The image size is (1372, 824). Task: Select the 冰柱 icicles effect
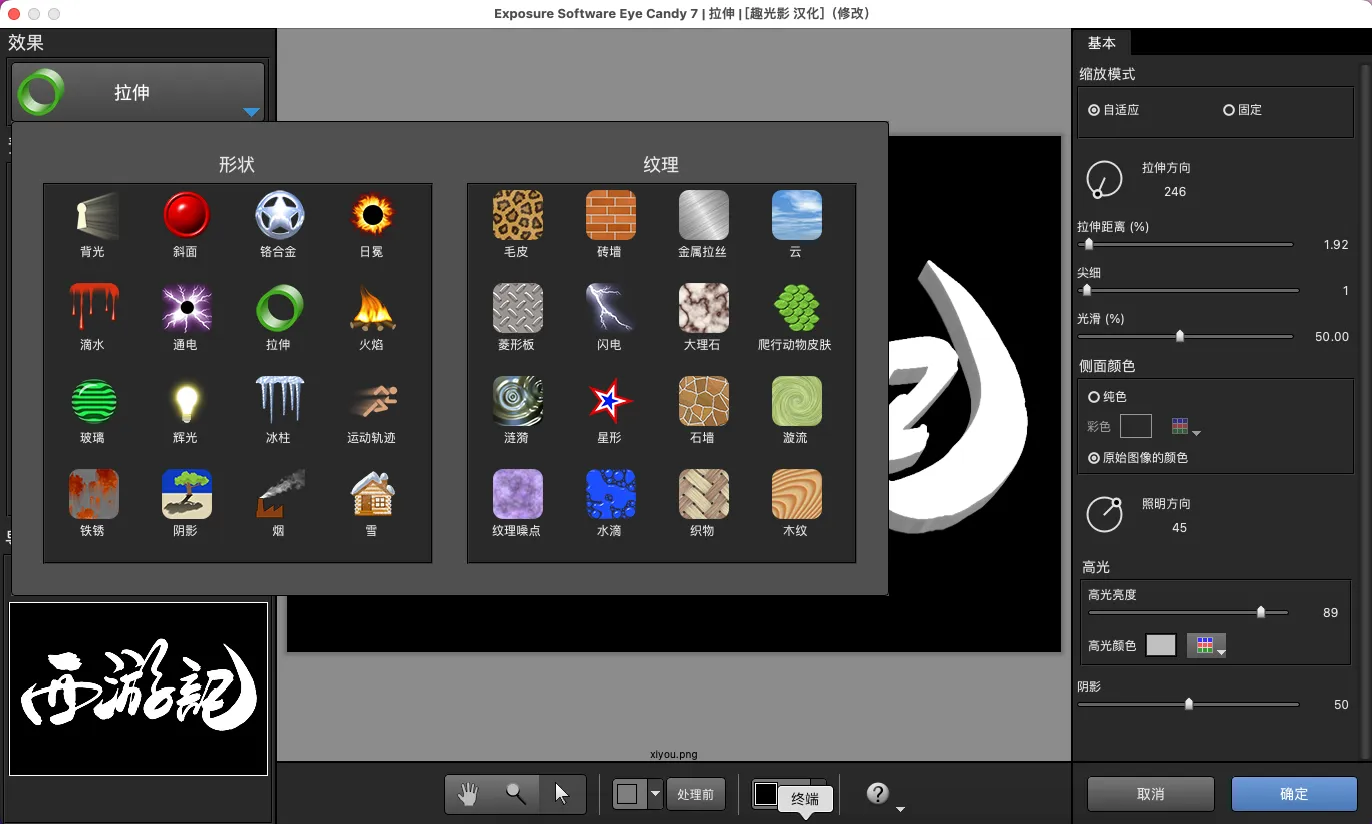click(x=279, y=401)
